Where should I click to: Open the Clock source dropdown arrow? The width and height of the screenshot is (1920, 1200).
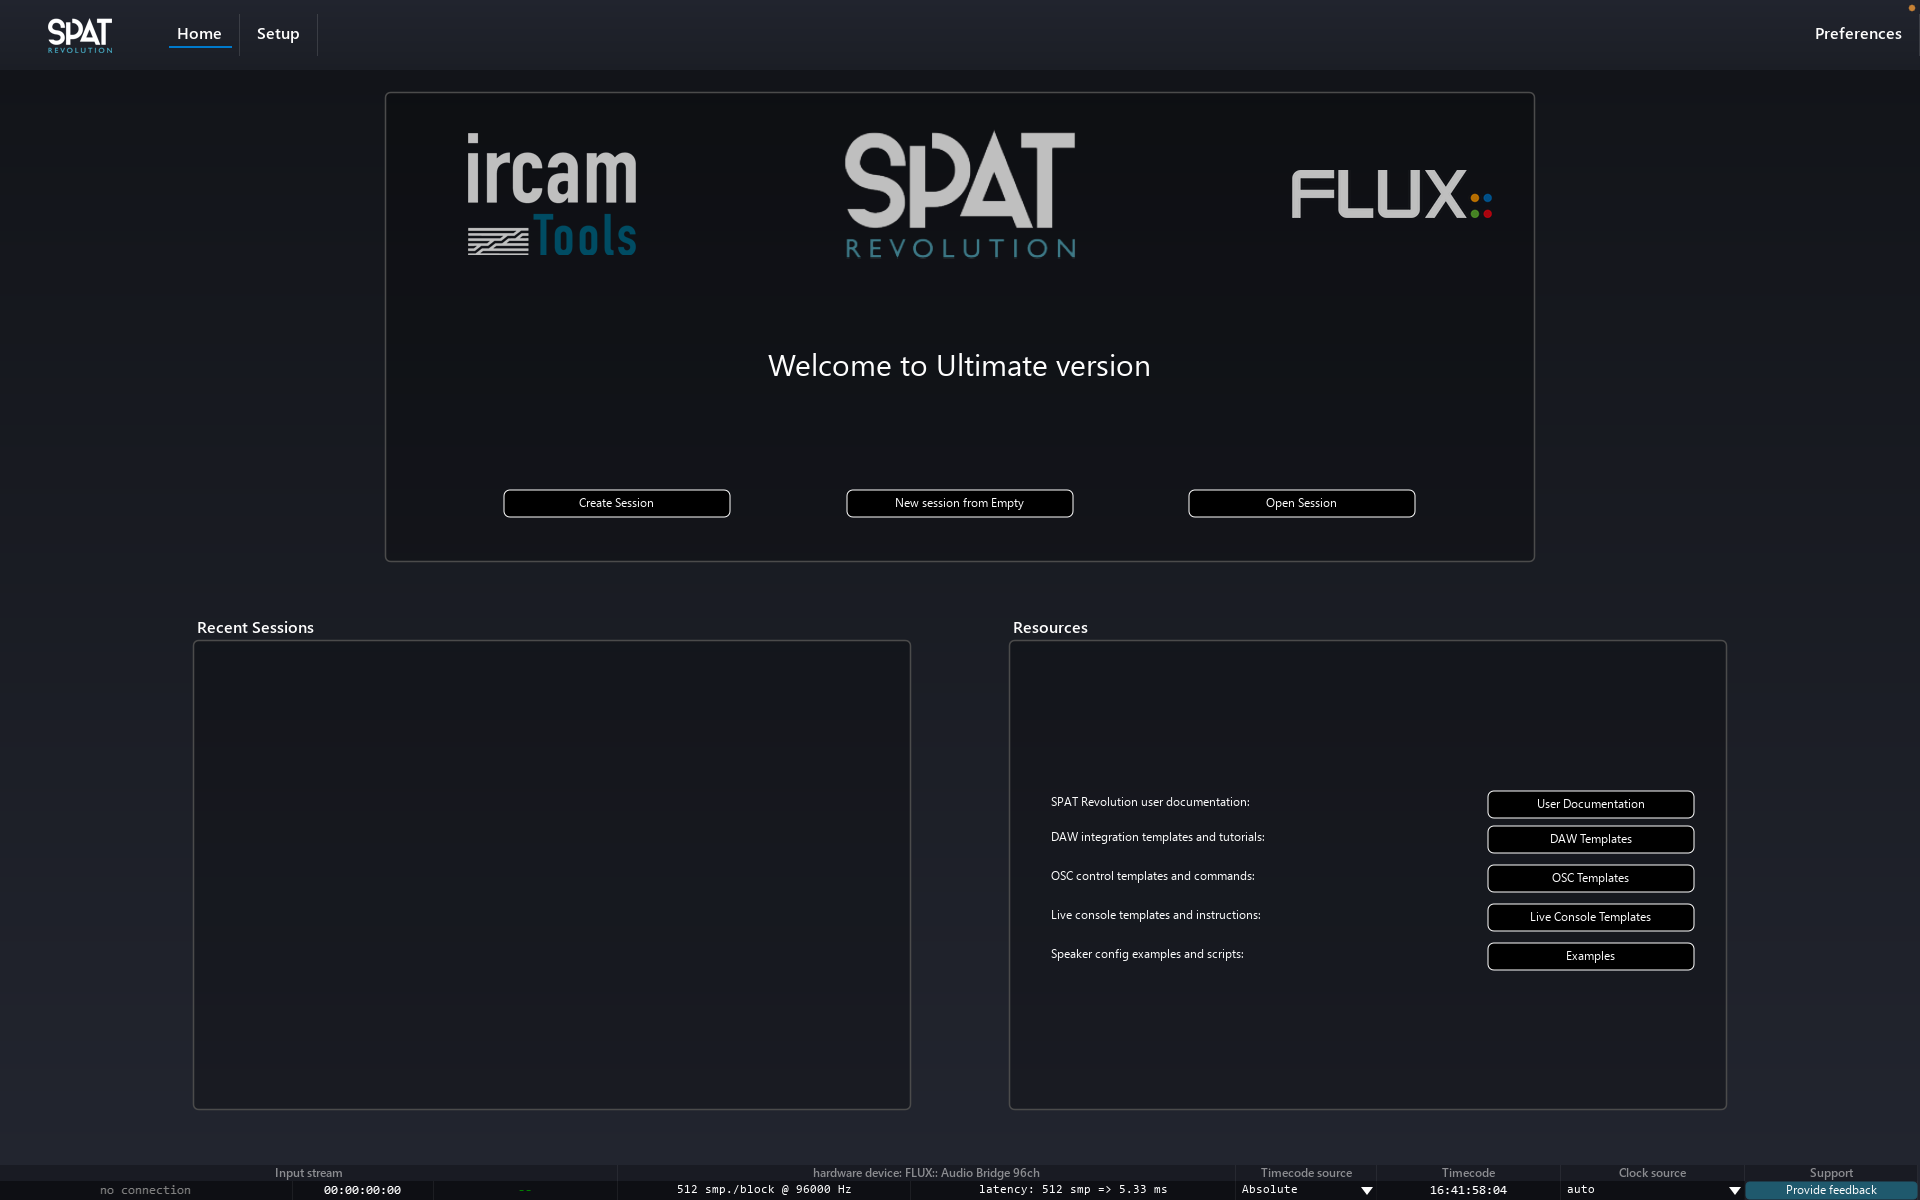click(1734, 1190)
